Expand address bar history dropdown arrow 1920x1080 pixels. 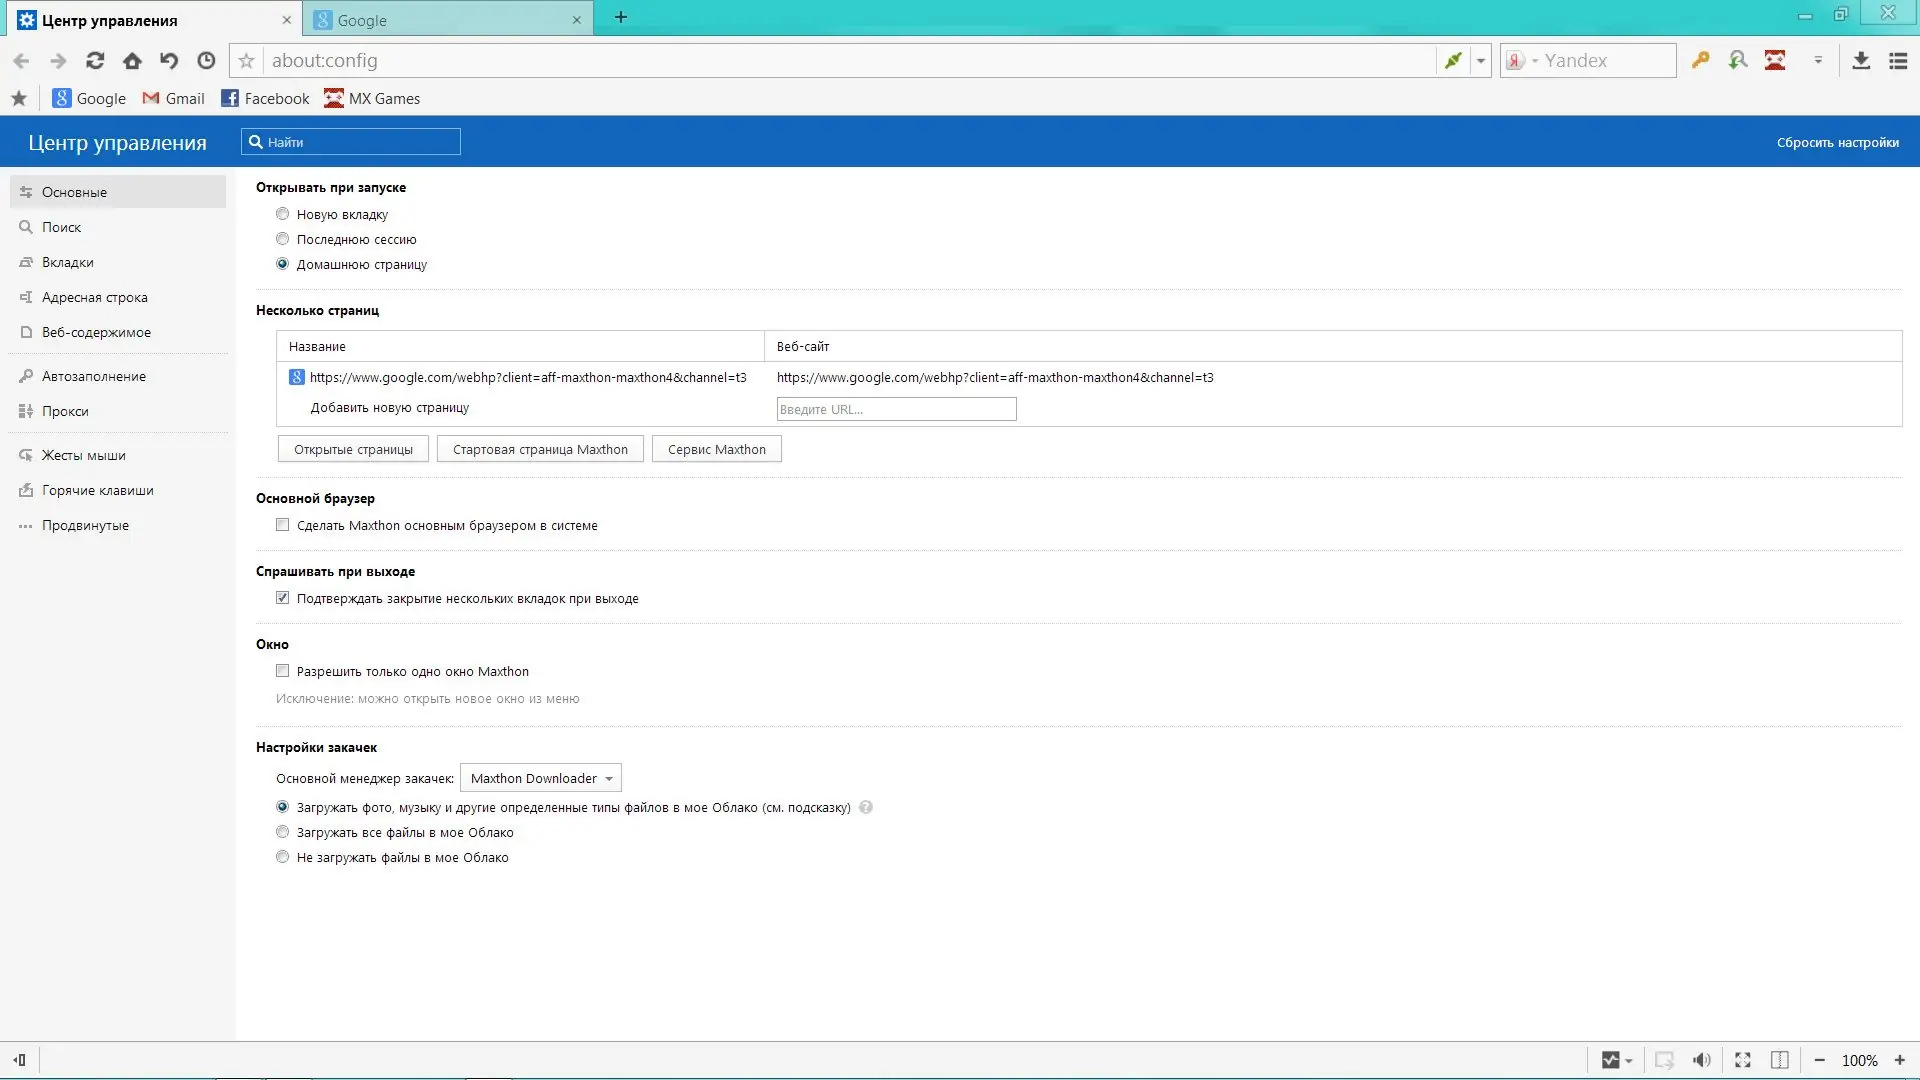coord(1481,61)
